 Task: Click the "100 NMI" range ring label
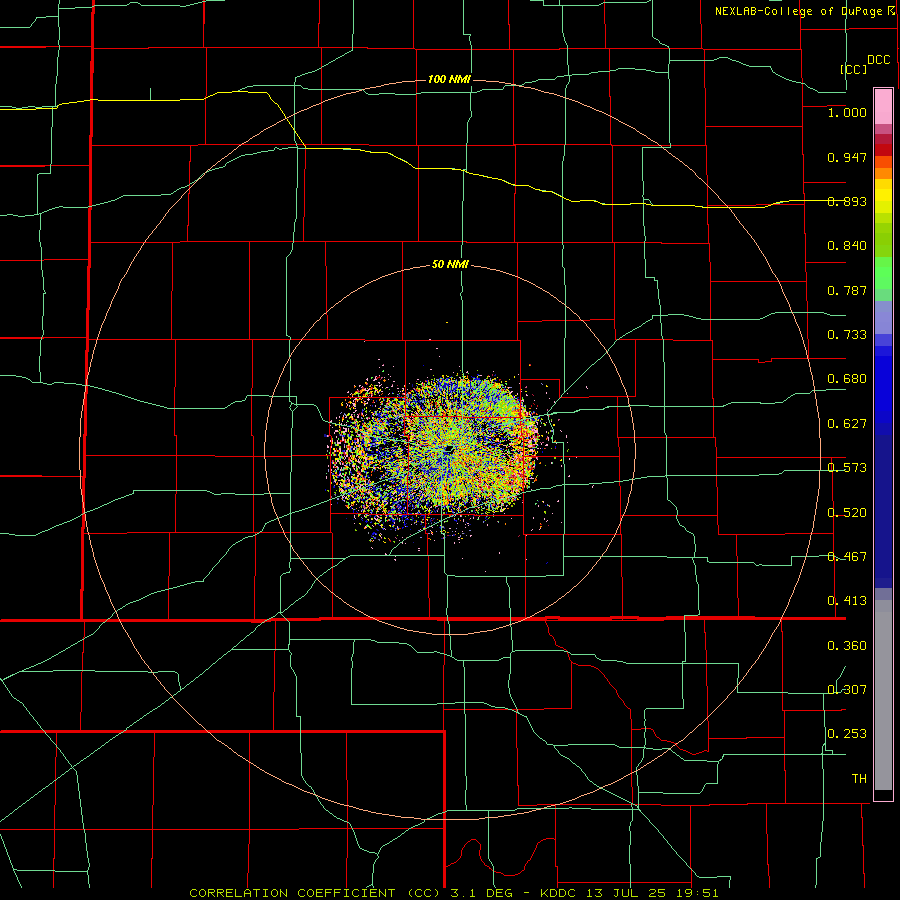click(449, 79)
